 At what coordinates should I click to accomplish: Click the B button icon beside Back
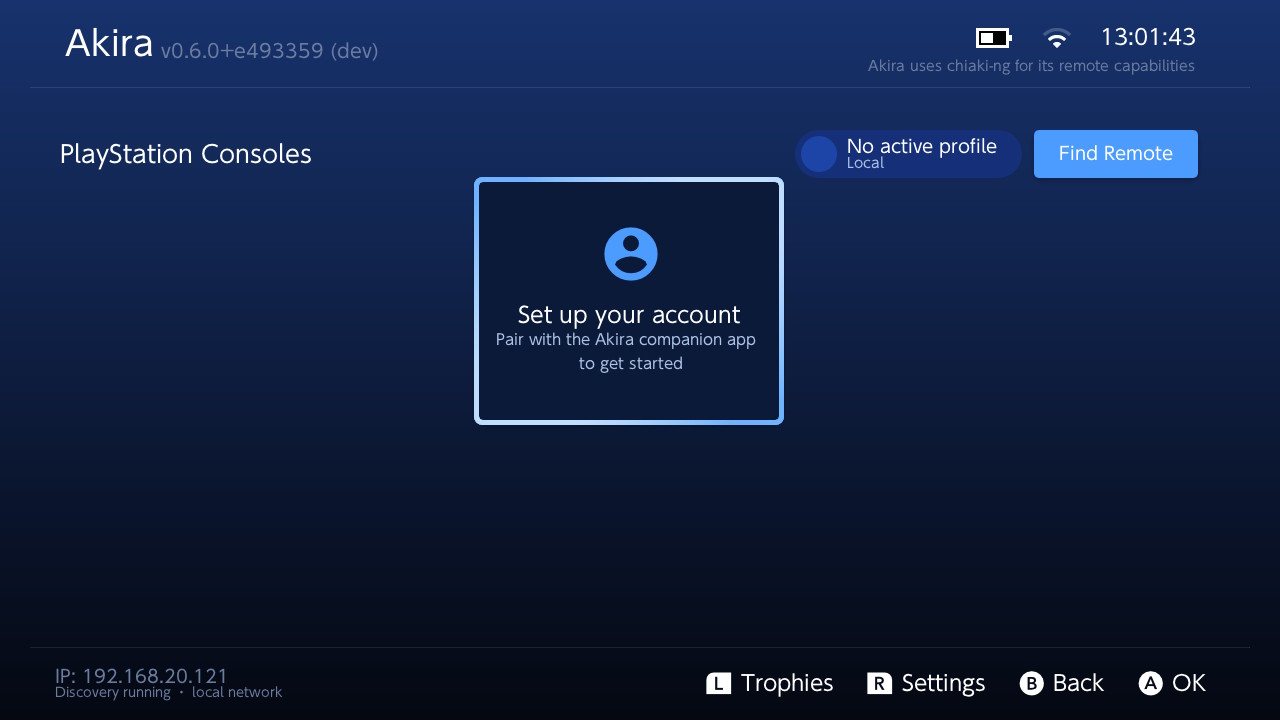1031,683
